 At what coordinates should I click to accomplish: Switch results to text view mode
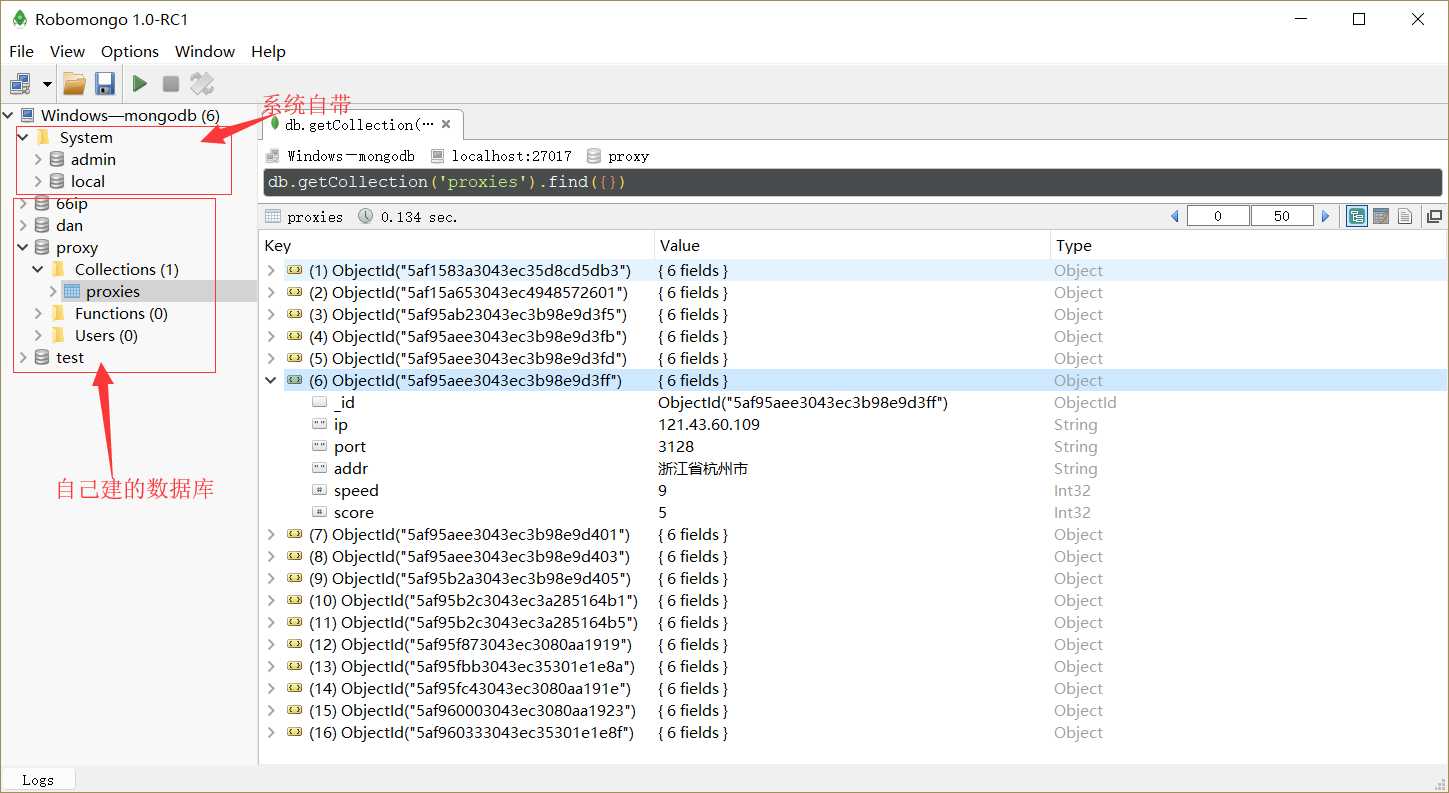tap(1405, 216)
